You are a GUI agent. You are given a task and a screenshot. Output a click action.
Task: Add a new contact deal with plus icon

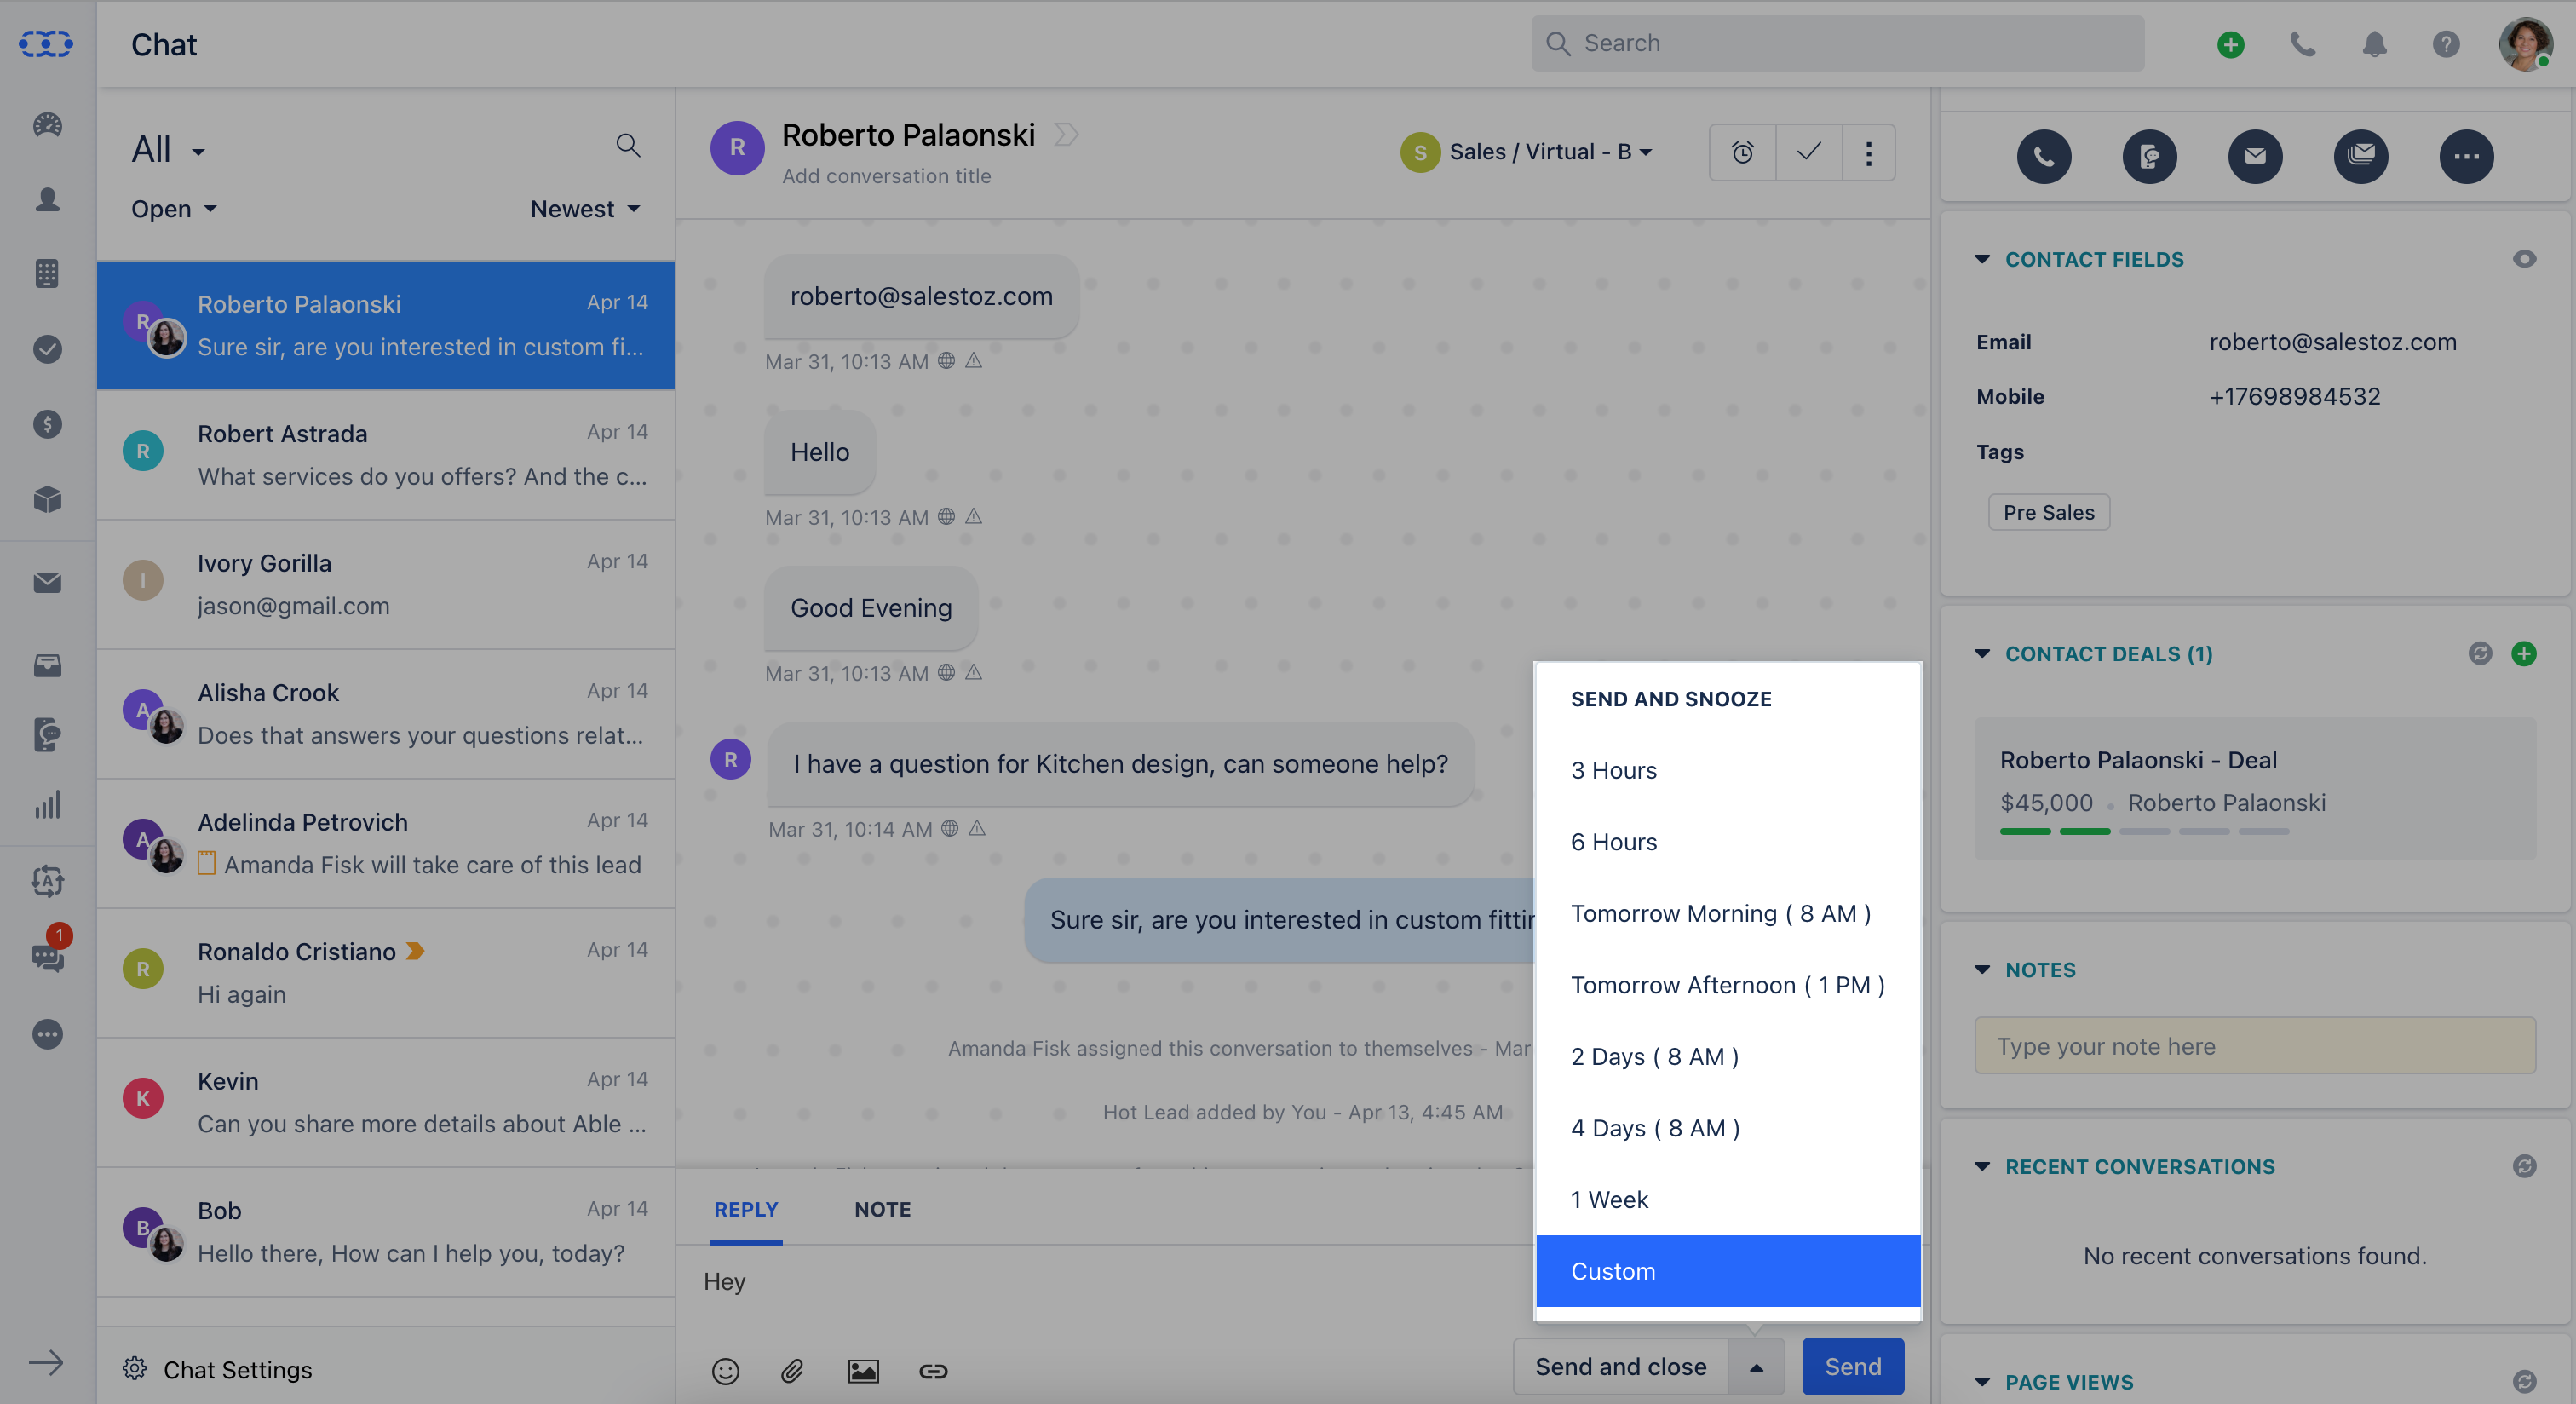[x=2523, y=654]
